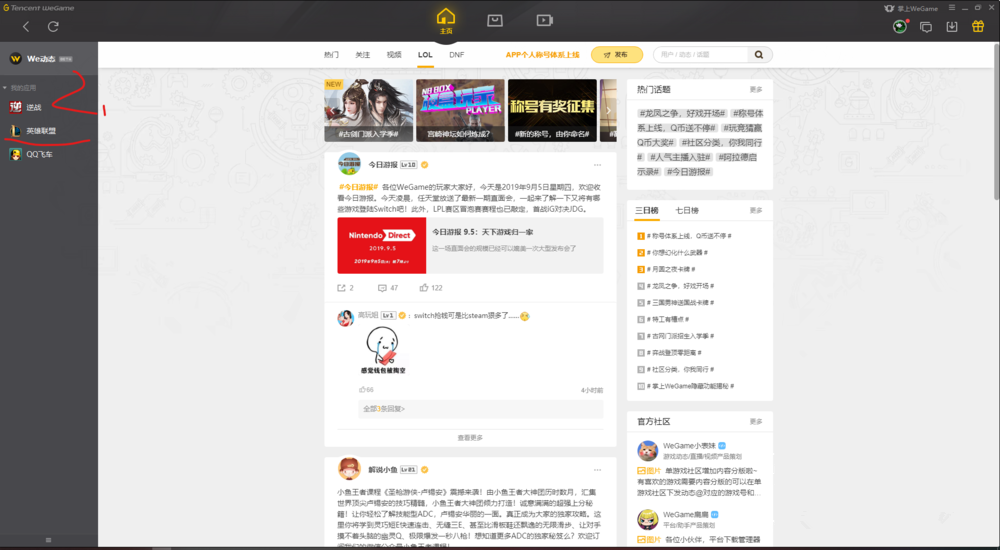Open the 主页 home icon
The image size is (1000, 550).
coord(446,21)
